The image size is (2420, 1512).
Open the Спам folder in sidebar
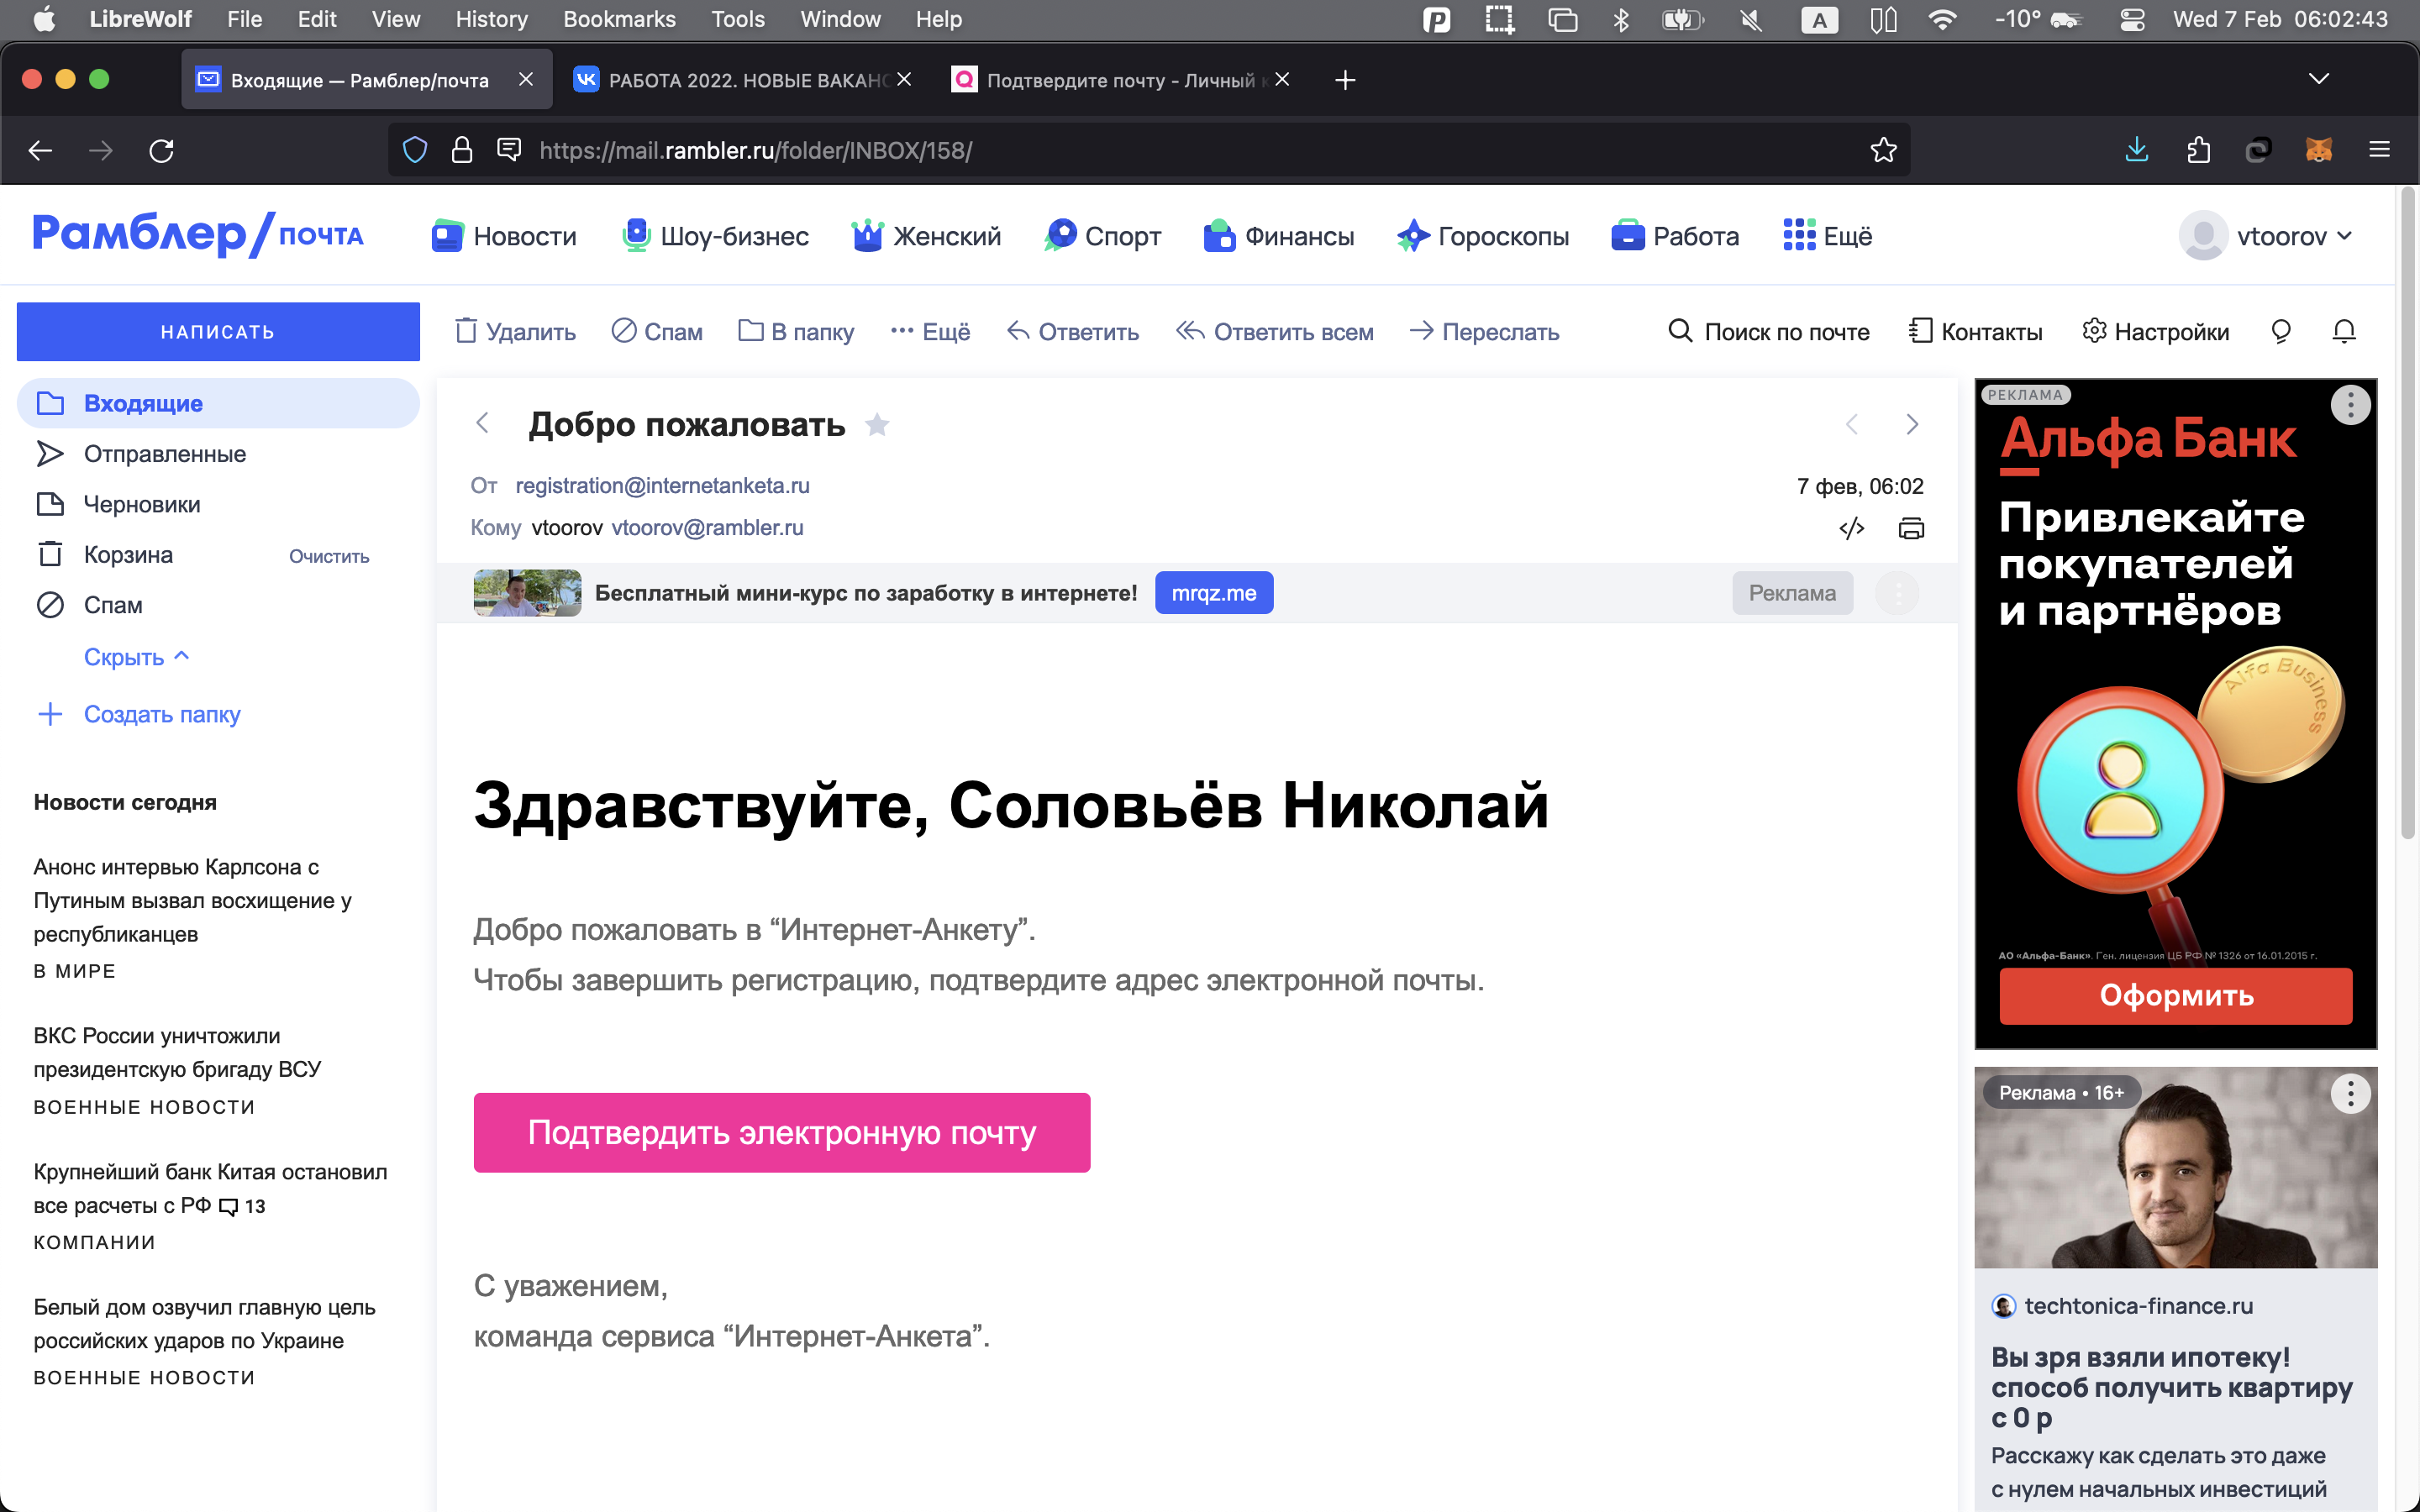point(218,605)
